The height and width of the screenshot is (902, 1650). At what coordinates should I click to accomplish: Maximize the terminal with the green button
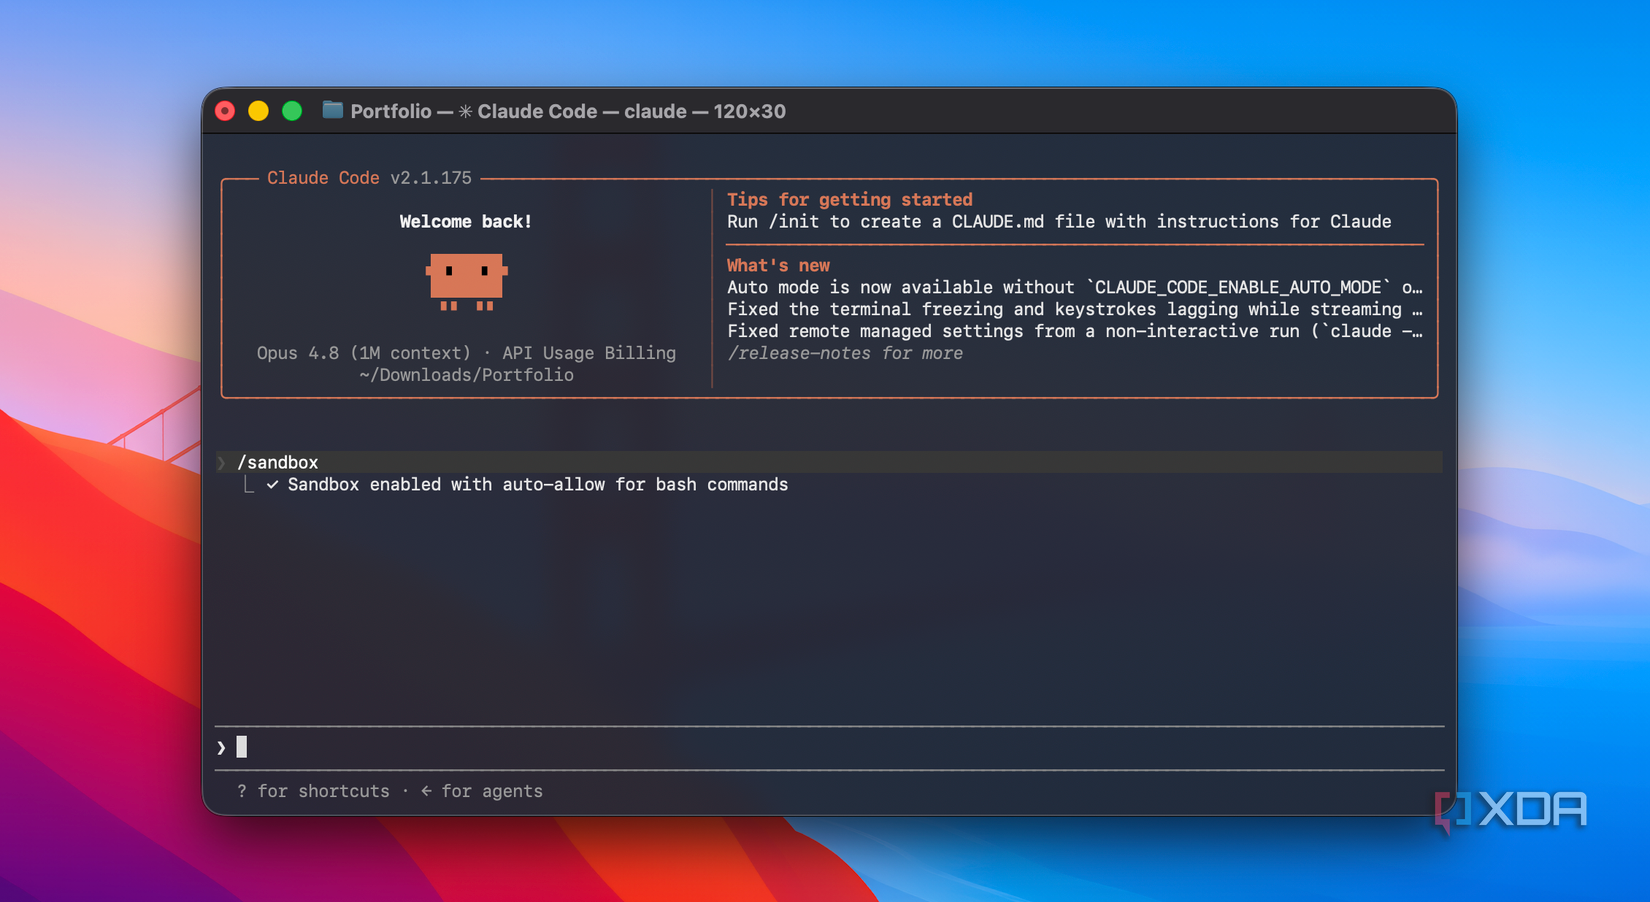coord(292,111)
